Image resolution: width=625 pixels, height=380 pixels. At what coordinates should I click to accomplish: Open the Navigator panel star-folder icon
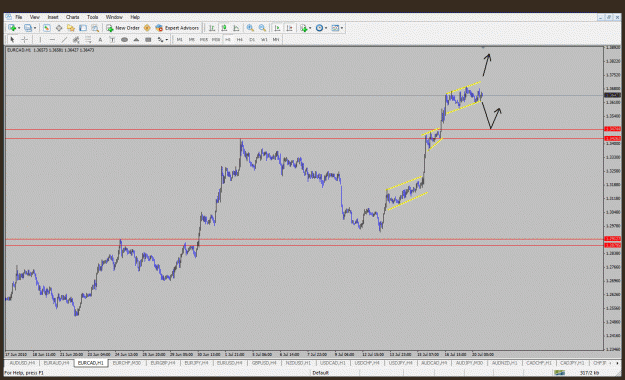(71, 28)
